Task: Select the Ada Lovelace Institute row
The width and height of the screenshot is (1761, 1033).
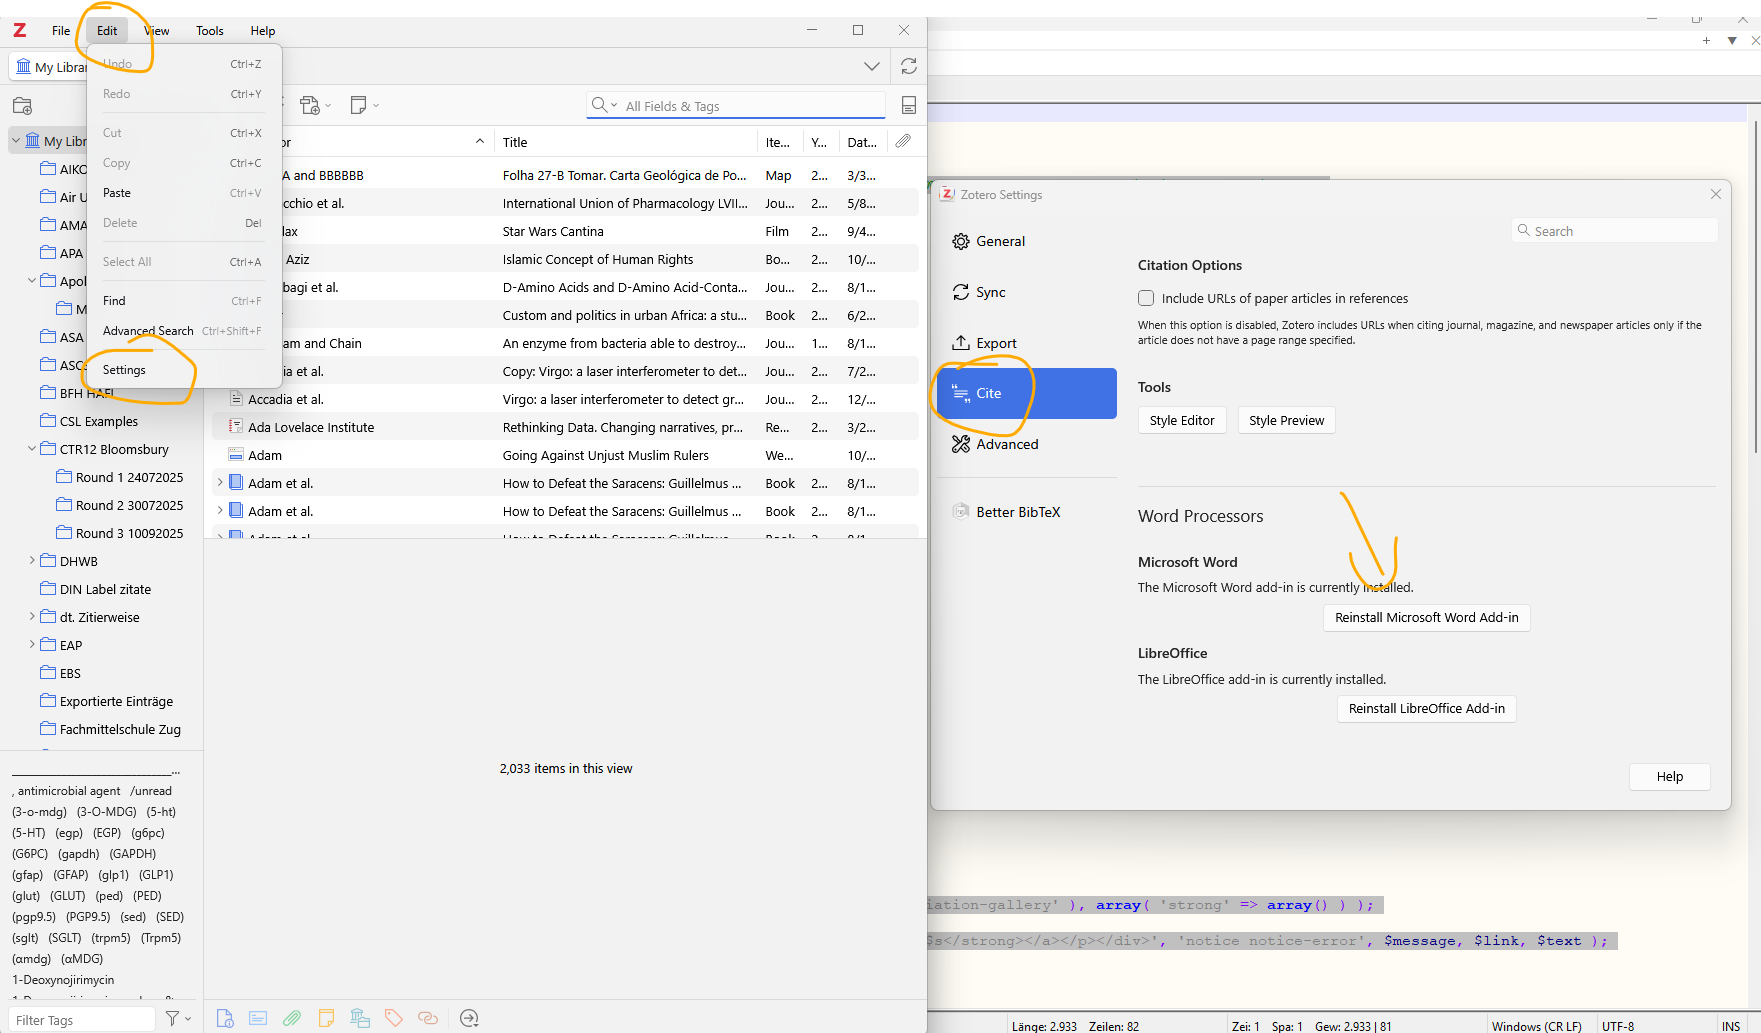Action: [x=565, y=427]
